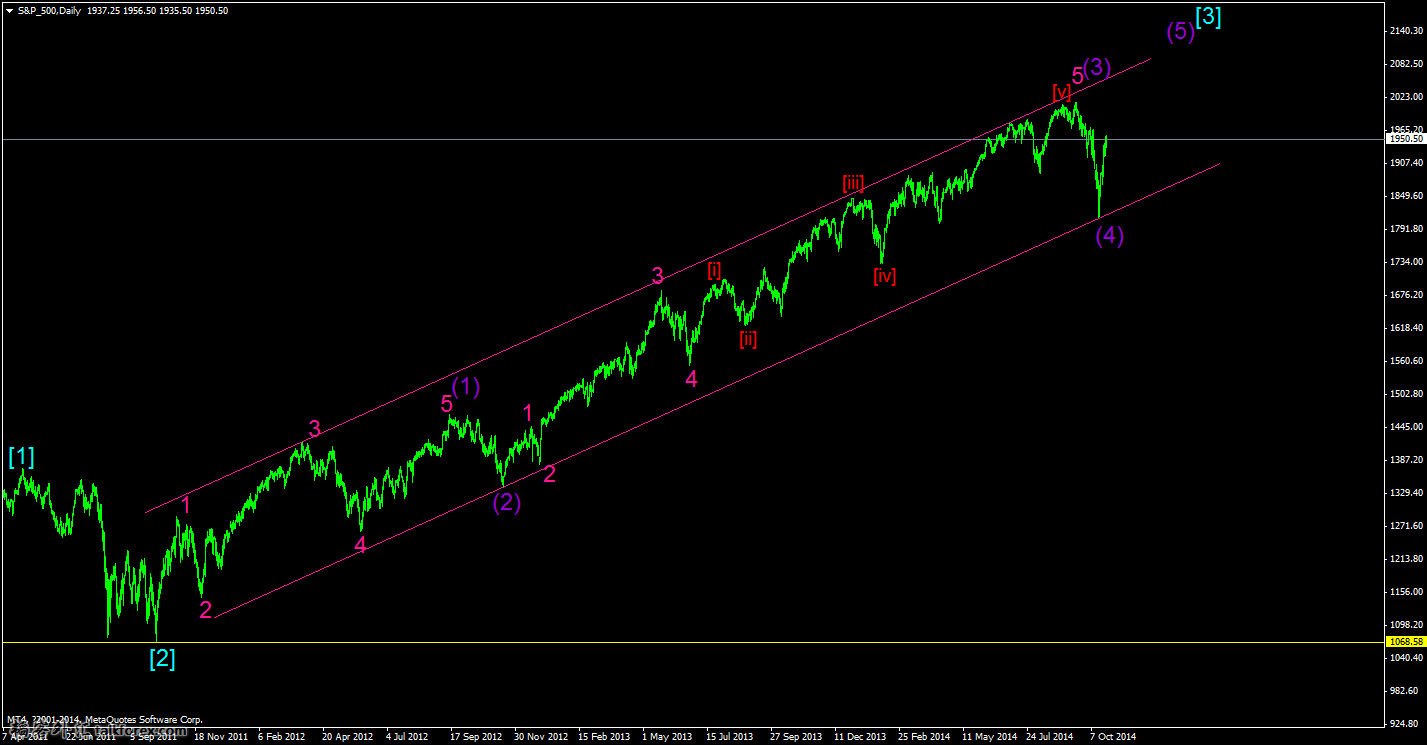Click the 15 Jul 2013 date label

tap(730, 736)
